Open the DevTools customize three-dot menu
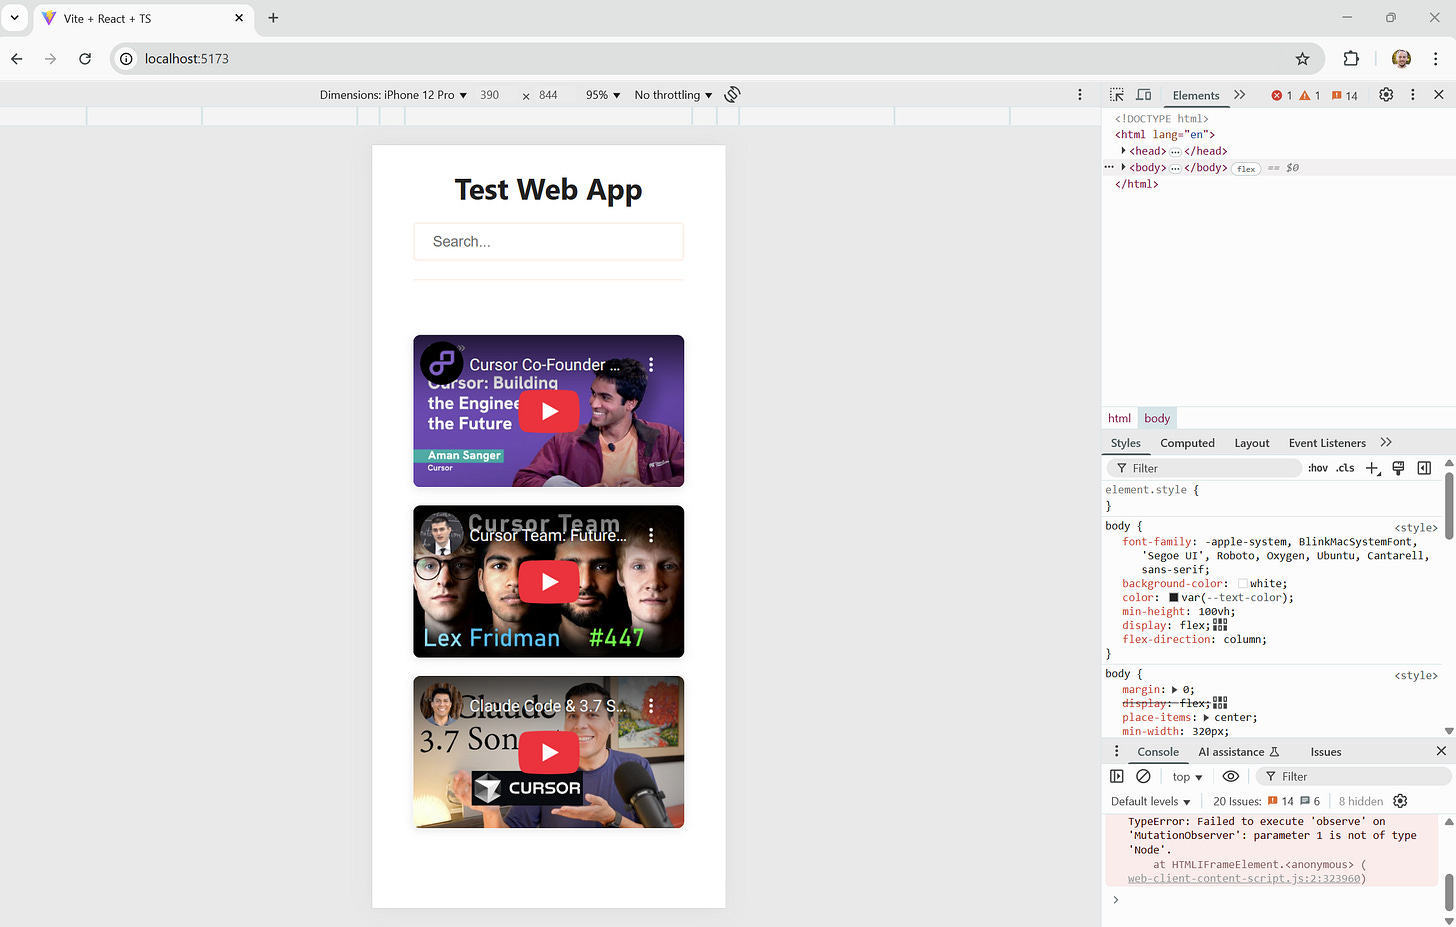Image resolution: width=1456 pixels, height=927 pixels. coord(1412,95)
